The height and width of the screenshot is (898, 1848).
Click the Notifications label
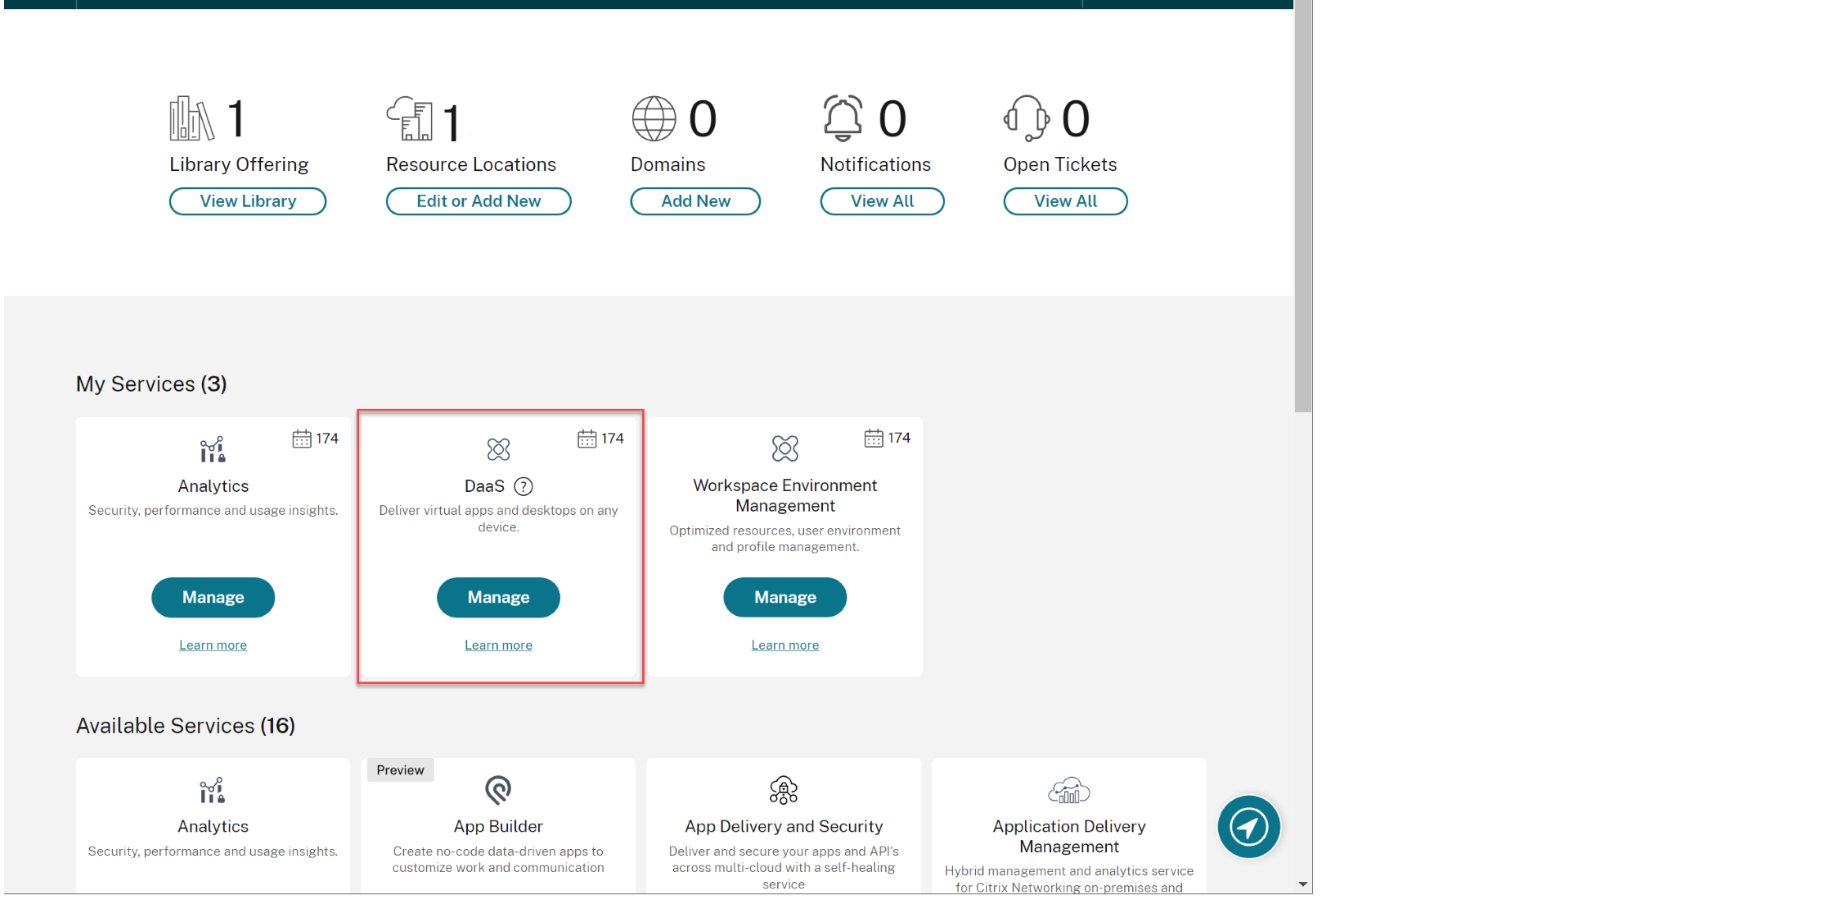(876, 164)
